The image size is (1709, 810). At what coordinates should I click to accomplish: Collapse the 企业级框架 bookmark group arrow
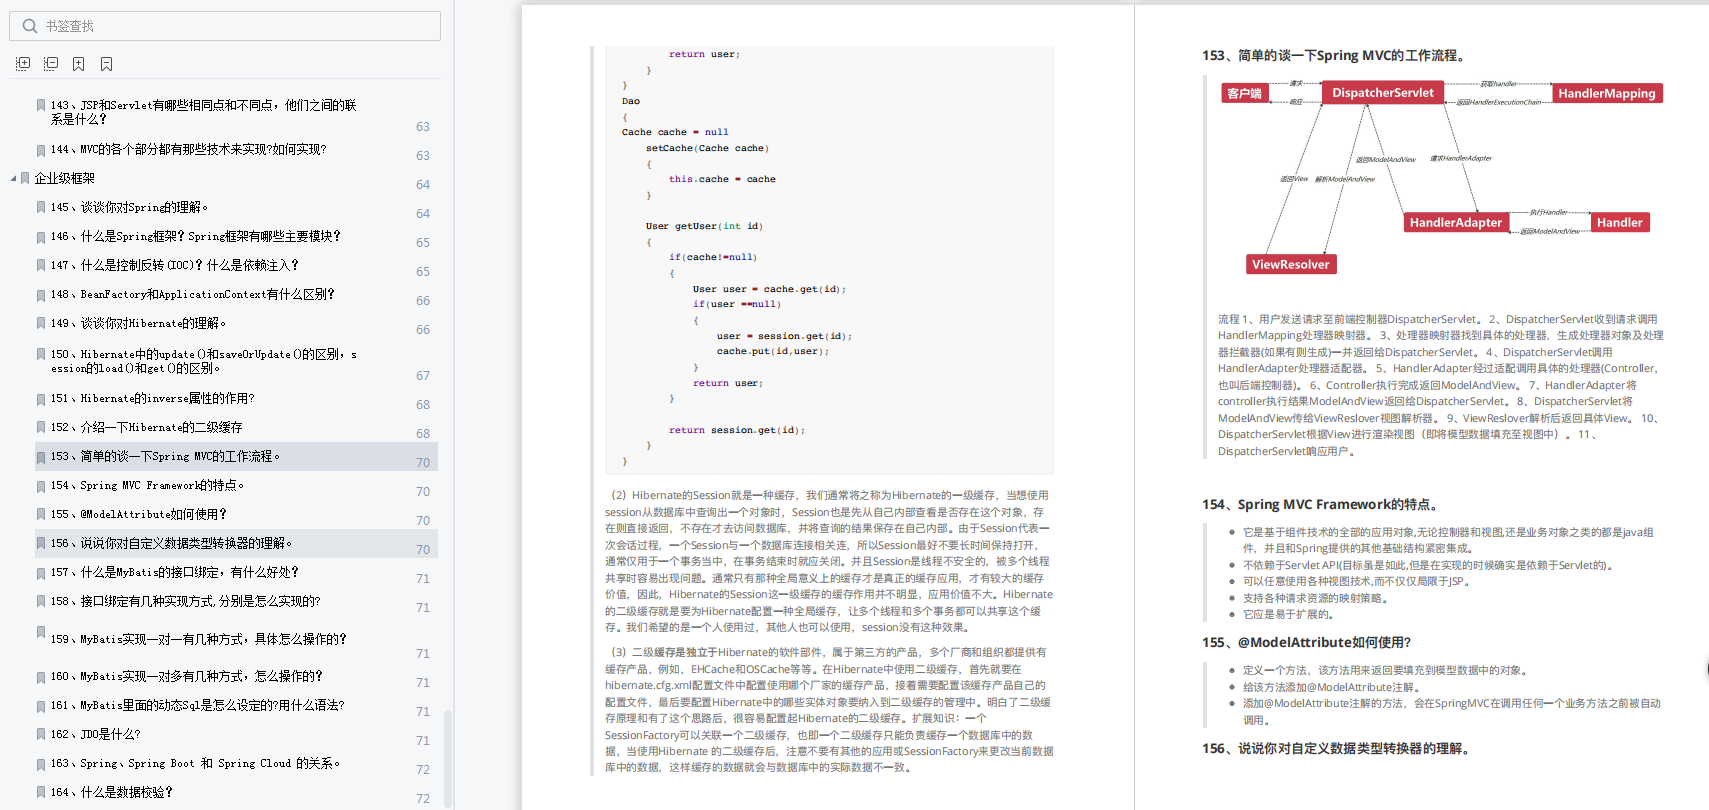14,178
